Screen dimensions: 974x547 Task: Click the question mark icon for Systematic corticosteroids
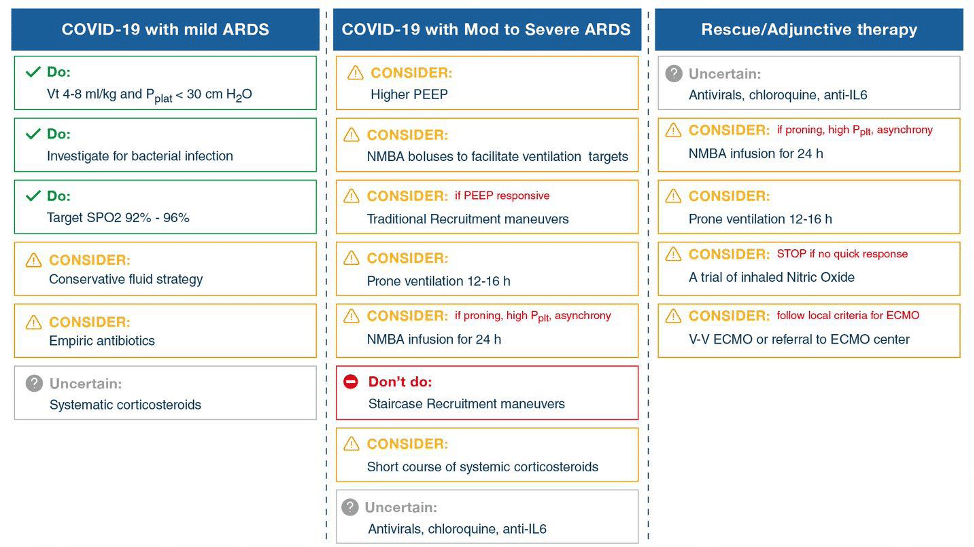tap(34, 383)
